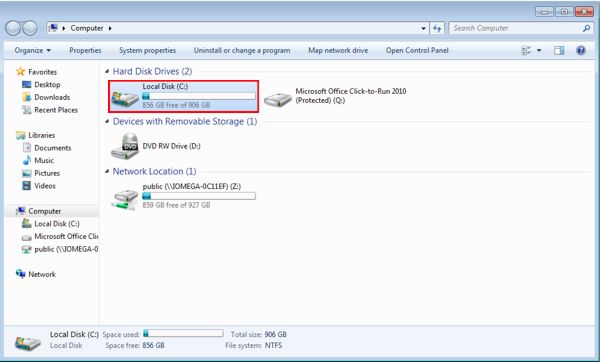Click the "856 GB free of 906 GB" text

coord(176,105)
